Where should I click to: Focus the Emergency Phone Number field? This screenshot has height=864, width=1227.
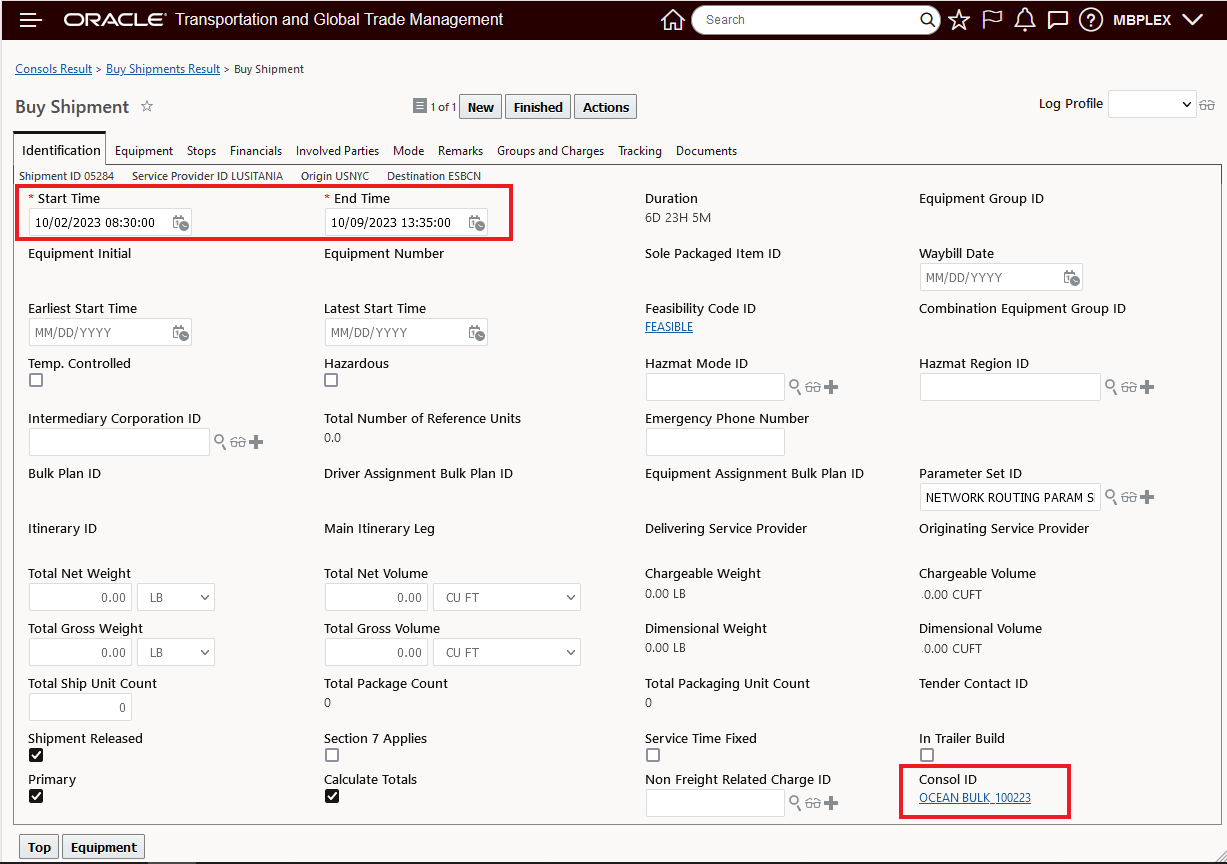coord(715,441)
